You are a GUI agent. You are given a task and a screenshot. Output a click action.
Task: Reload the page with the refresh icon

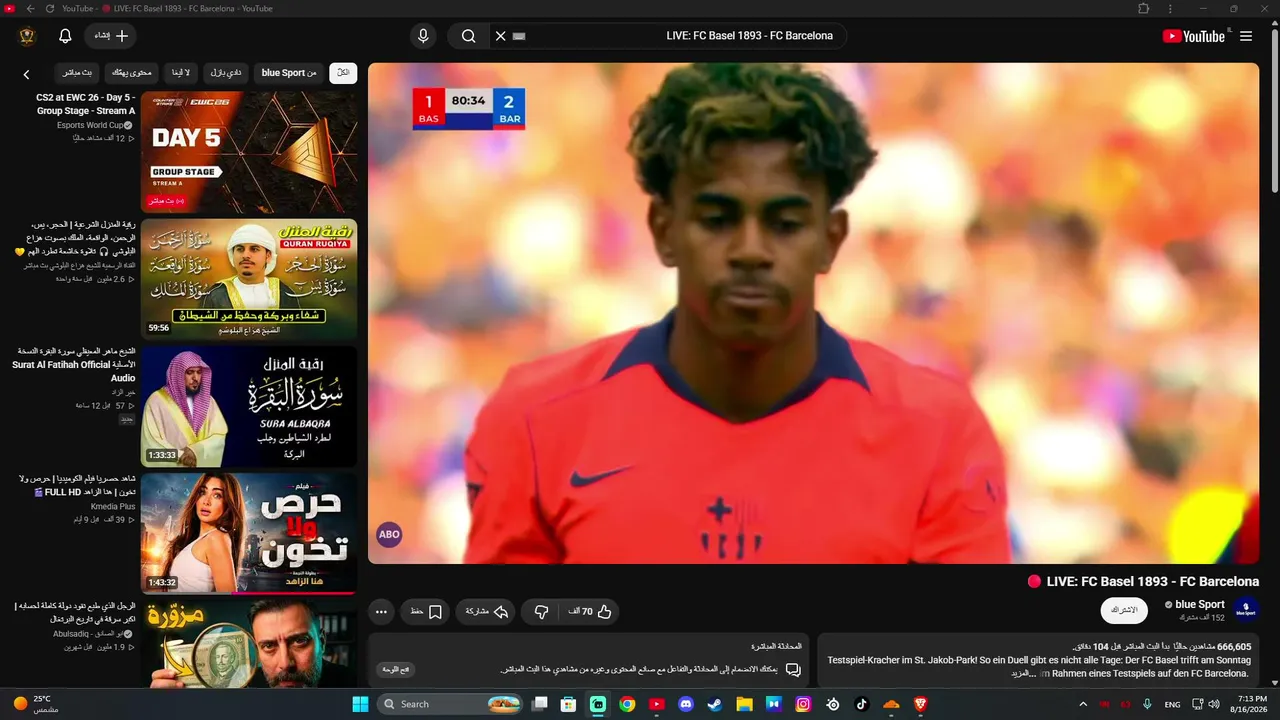pos(50,8)
